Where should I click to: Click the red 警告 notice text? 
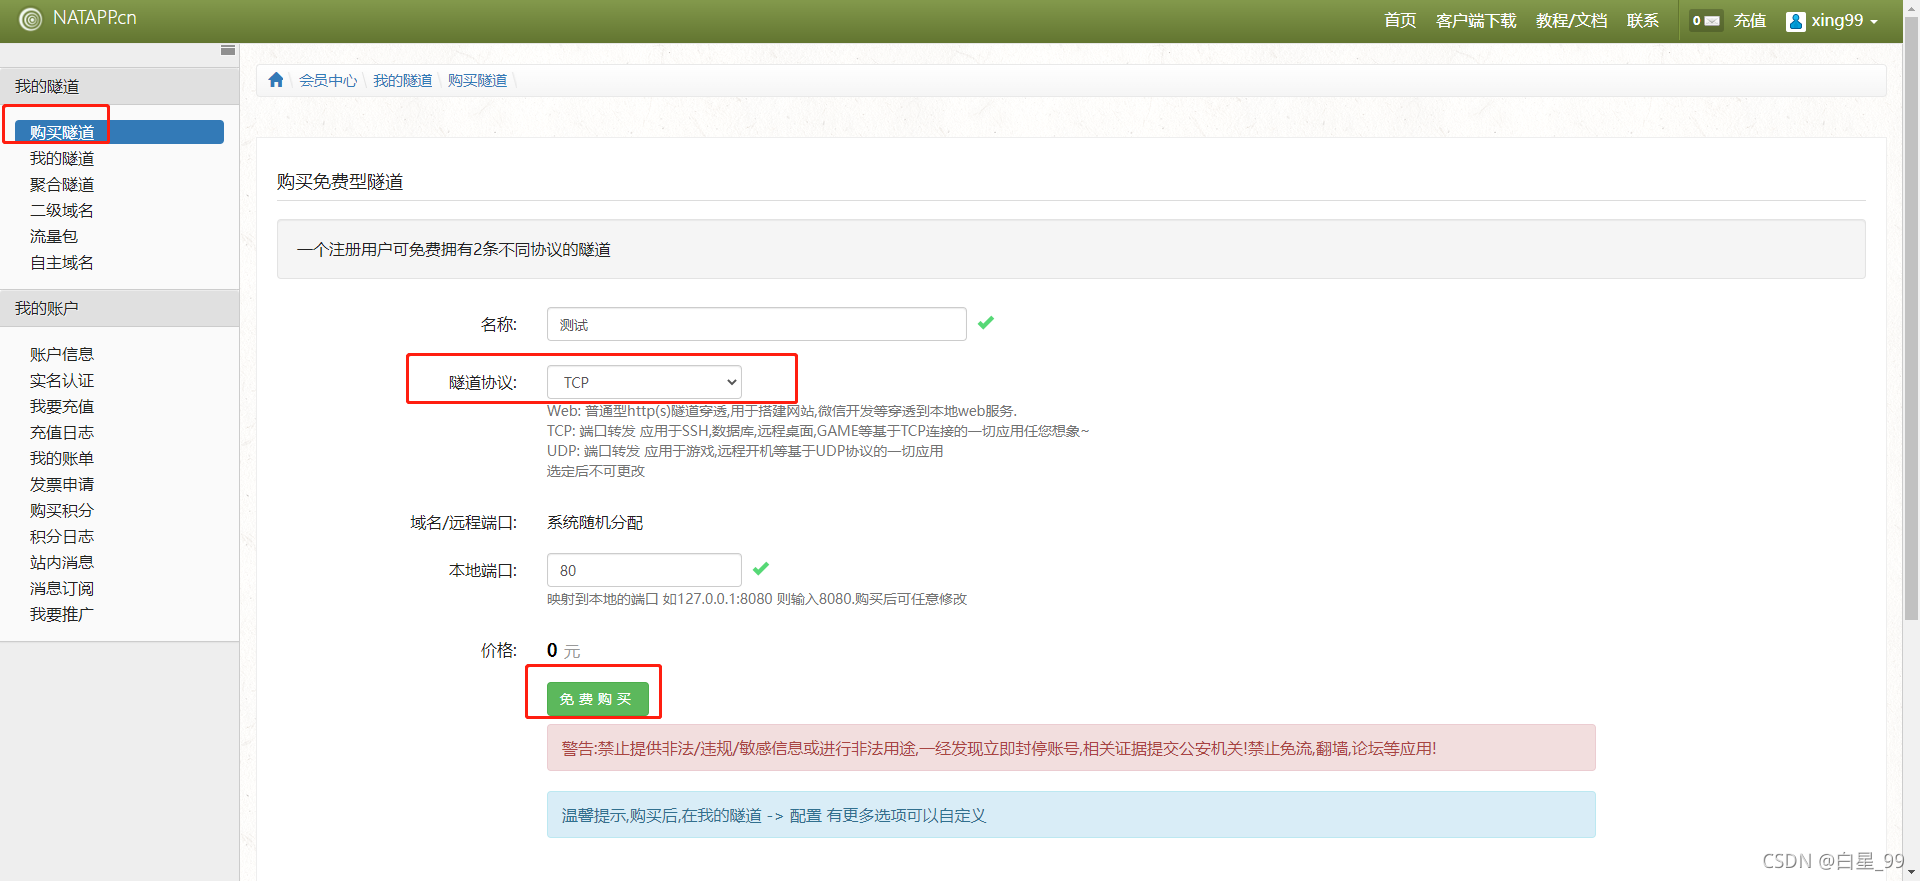pos(999,748)
